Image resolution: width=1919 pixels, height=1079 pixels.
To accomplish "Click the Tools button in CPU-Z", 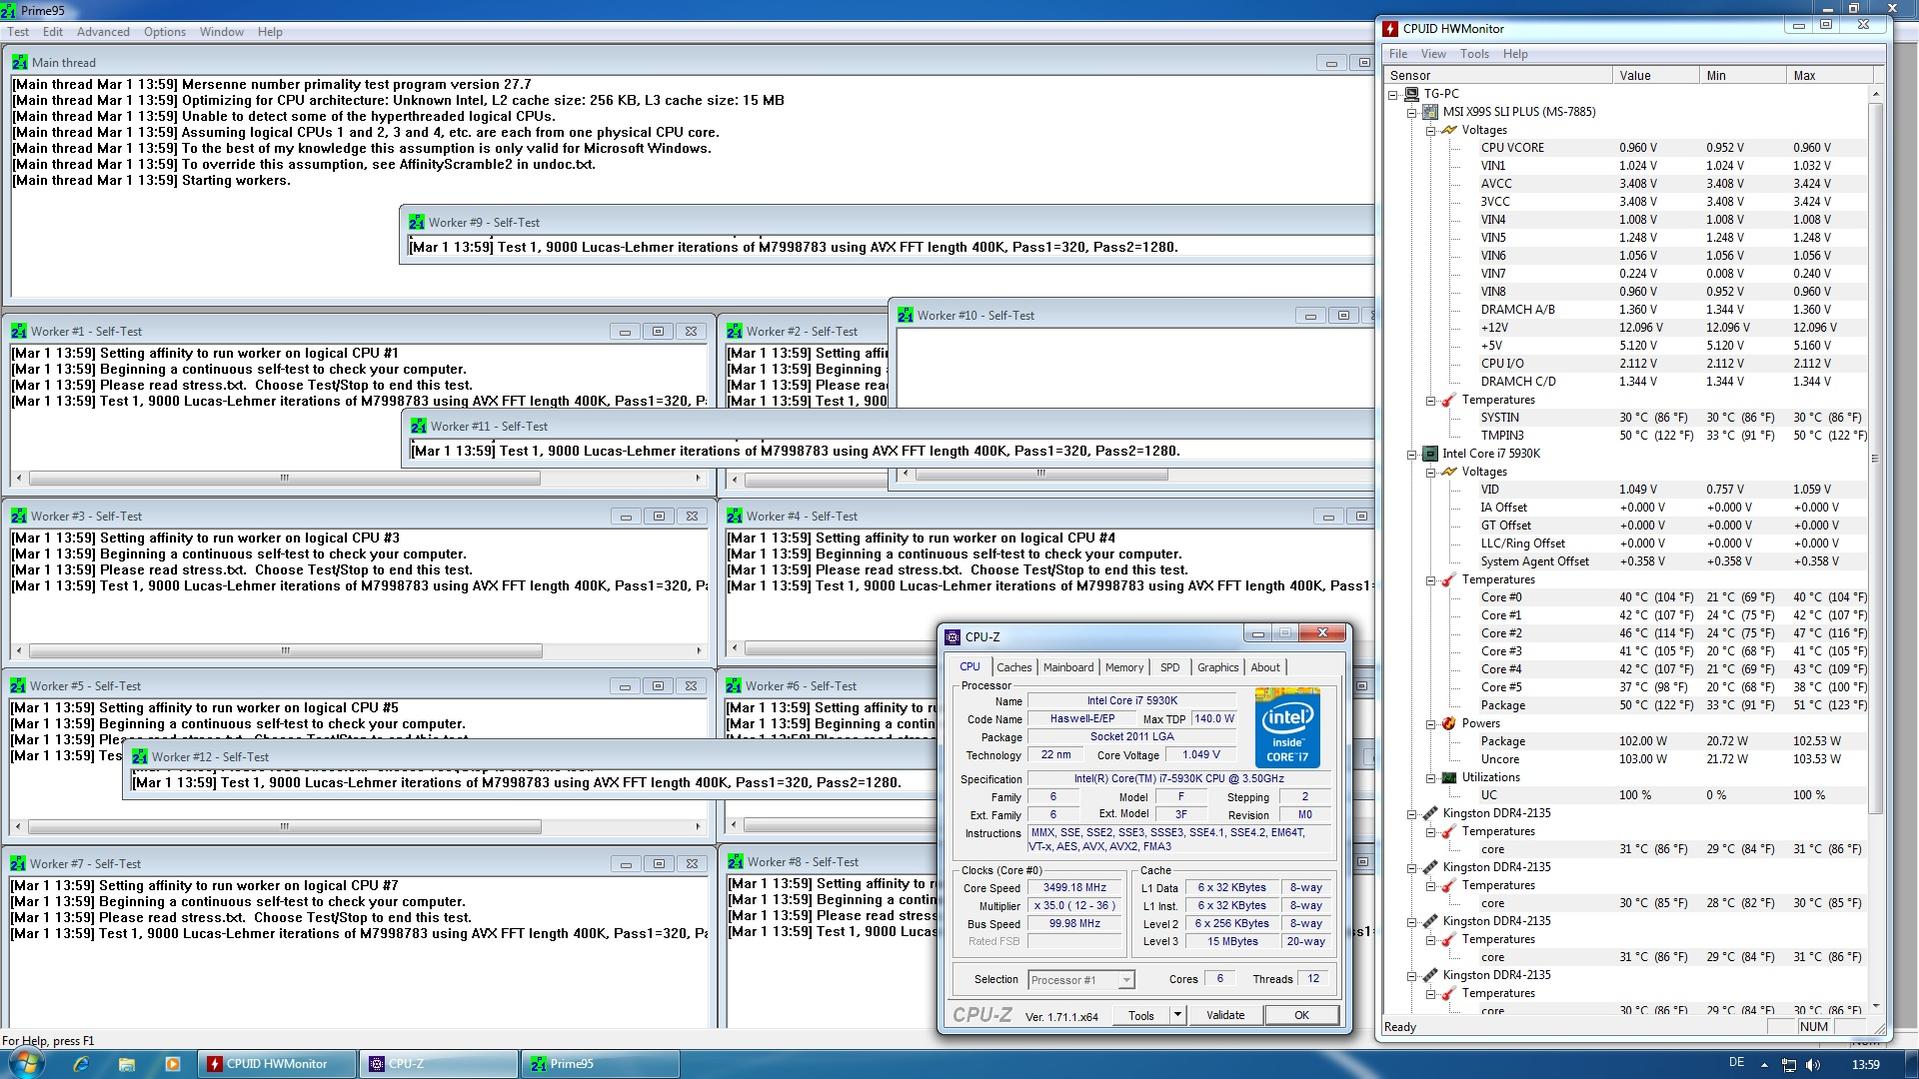I will pyautogui.click(x=1141, y=1015).
